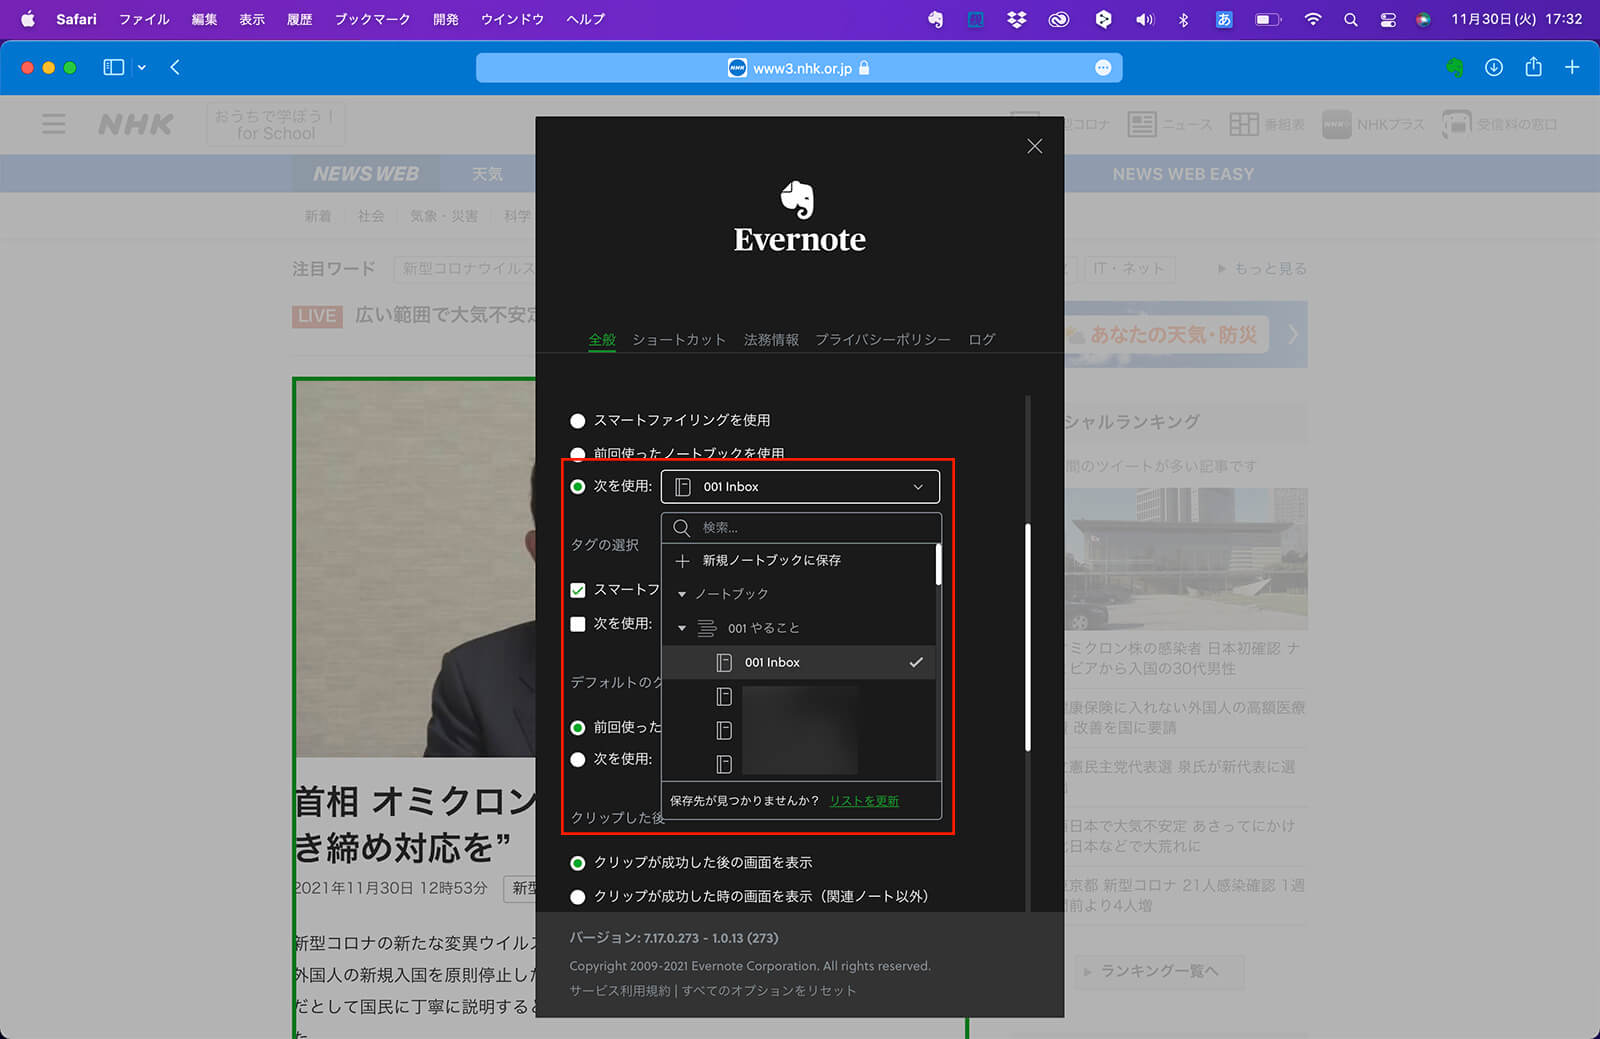Viewport: 1600px width, 1039px height.
Task: Open サービス利用規約 link
Action: (620, 991)
